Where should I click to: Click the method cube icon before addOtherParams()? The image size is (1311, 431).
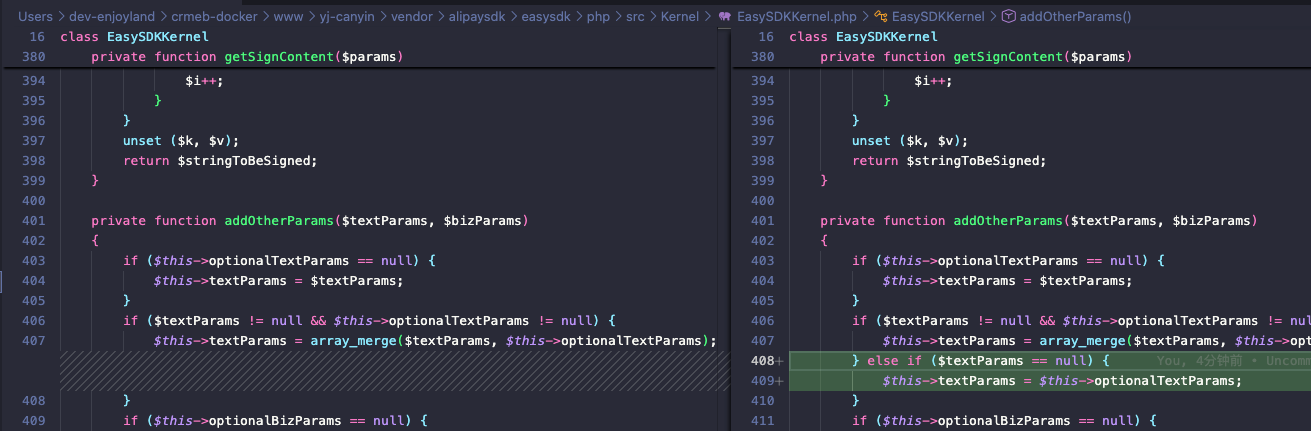pos(1008,17)
